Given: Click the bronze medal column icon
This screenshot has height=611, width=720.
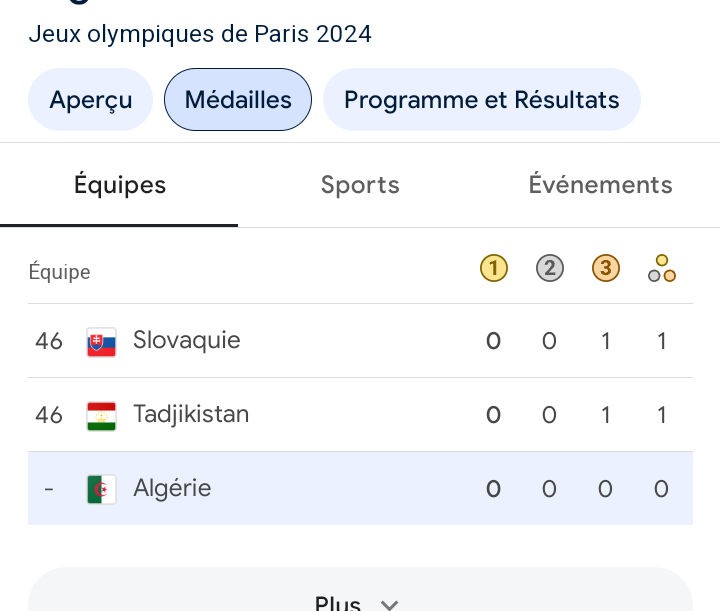Looking at the screenshot, I should point(606,268).
